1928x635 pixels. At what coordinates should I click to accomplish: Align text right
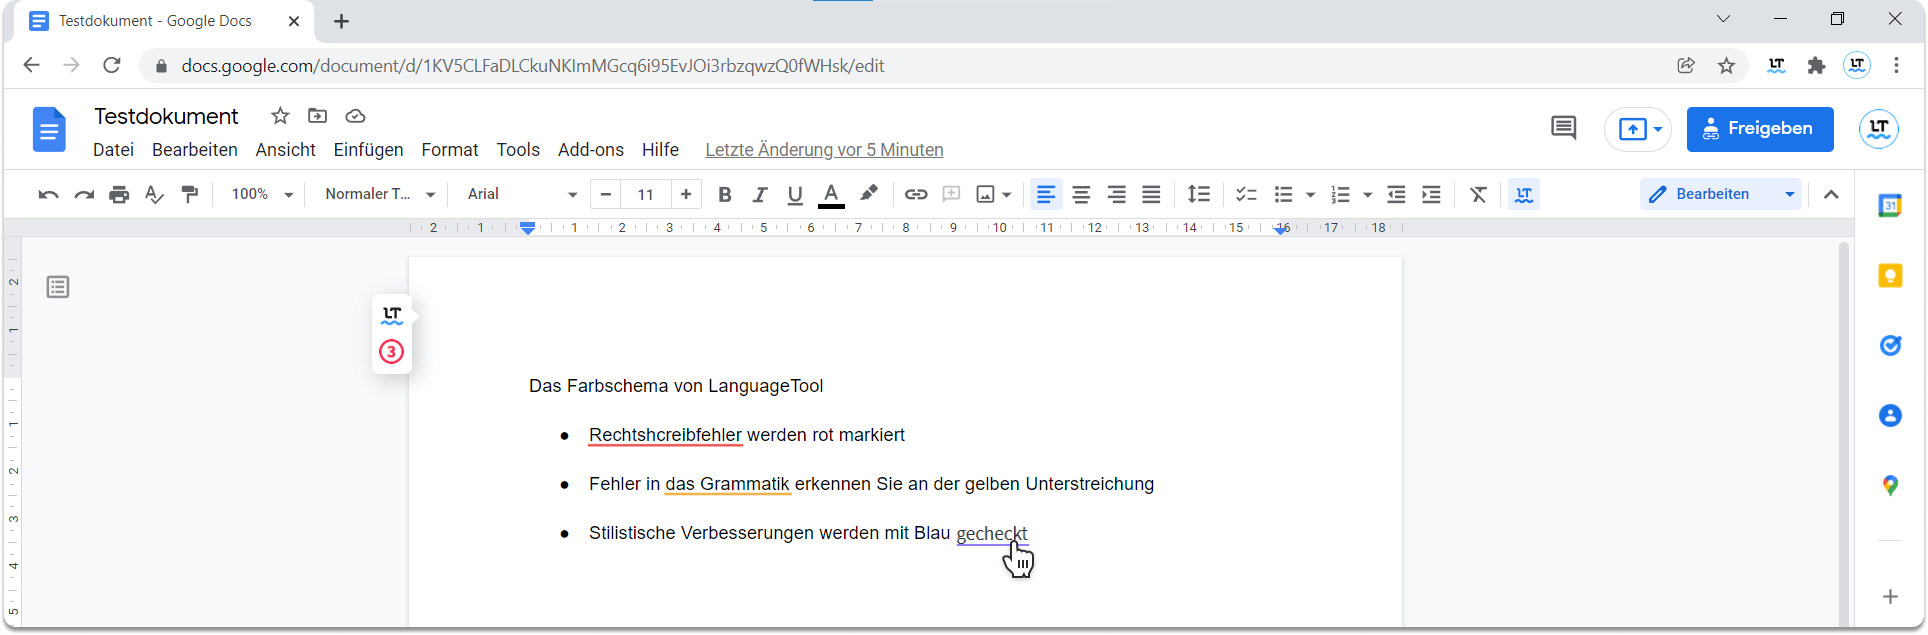pyautogui.click(x=1116, y=194)
